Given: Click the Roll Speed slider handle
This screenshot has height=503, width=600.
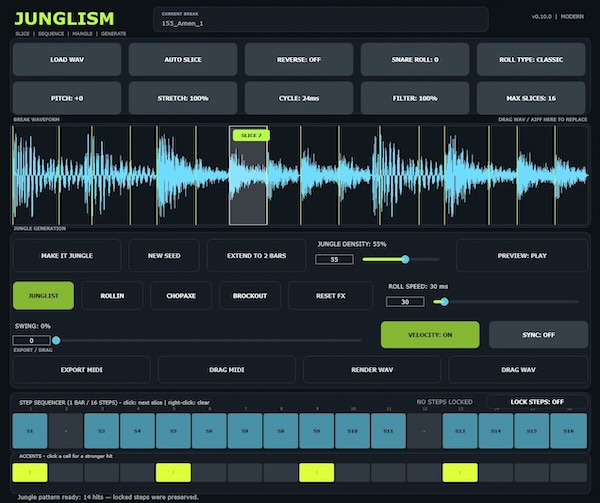Looking at the screenshot, I should pos(444,302).
